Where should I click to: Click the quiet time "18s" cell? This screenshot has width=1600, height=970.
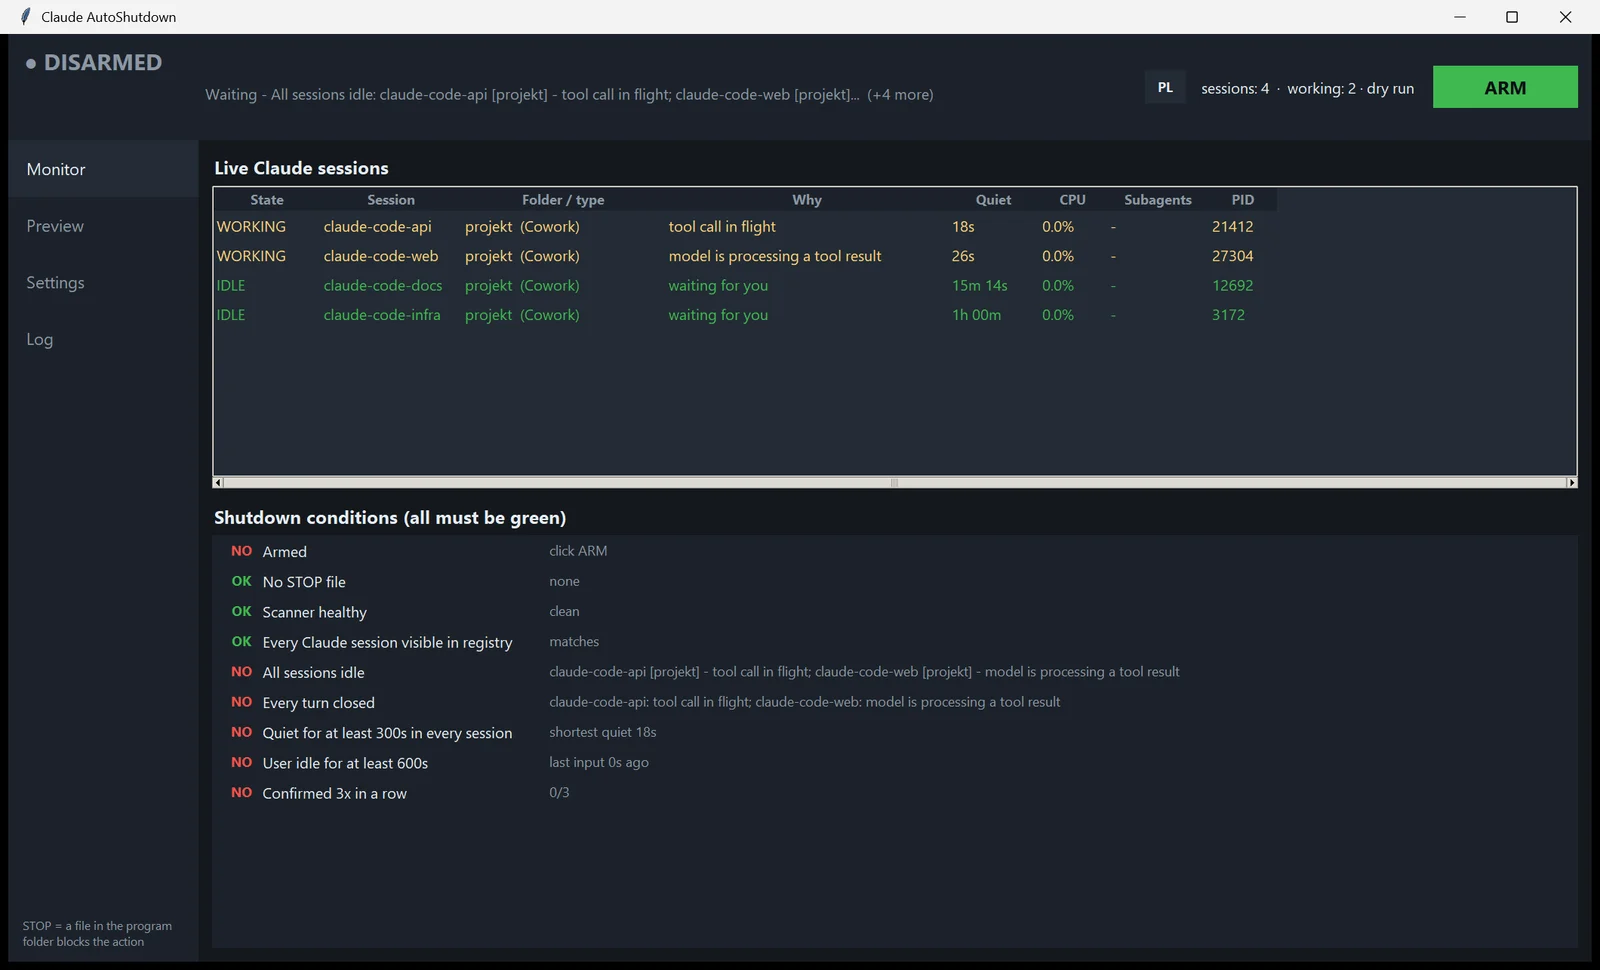point(963,227)
